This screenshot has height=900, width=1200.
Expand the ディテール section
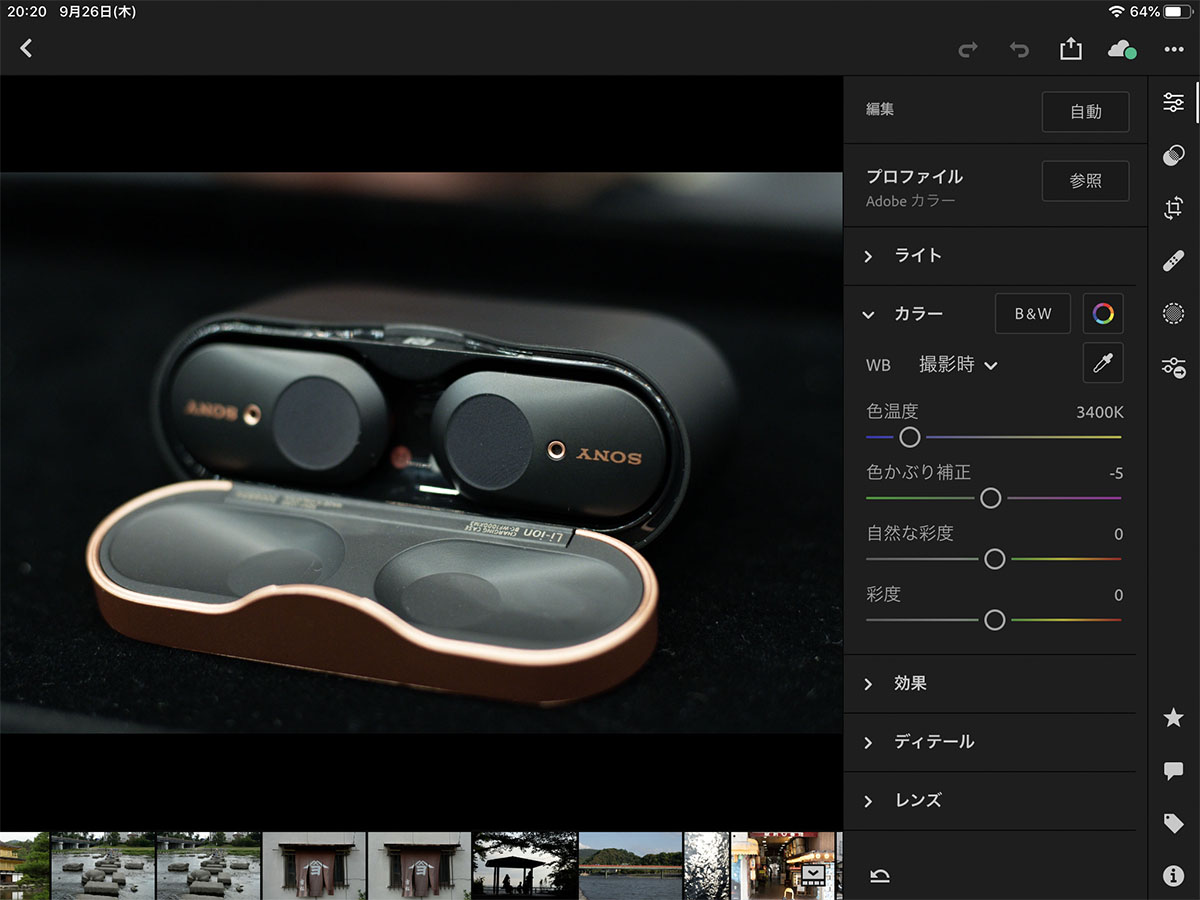tap(990, 742)
